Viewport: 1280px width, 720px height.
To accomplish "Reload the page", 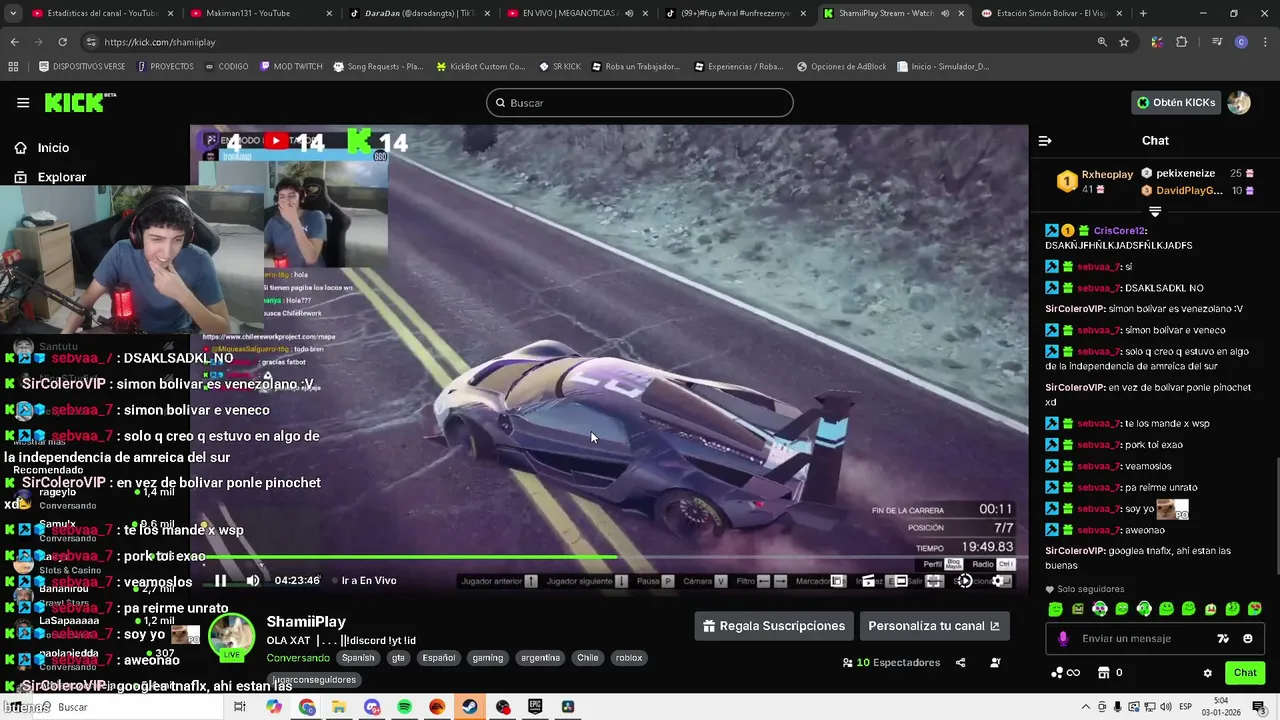I will (62, 42).
